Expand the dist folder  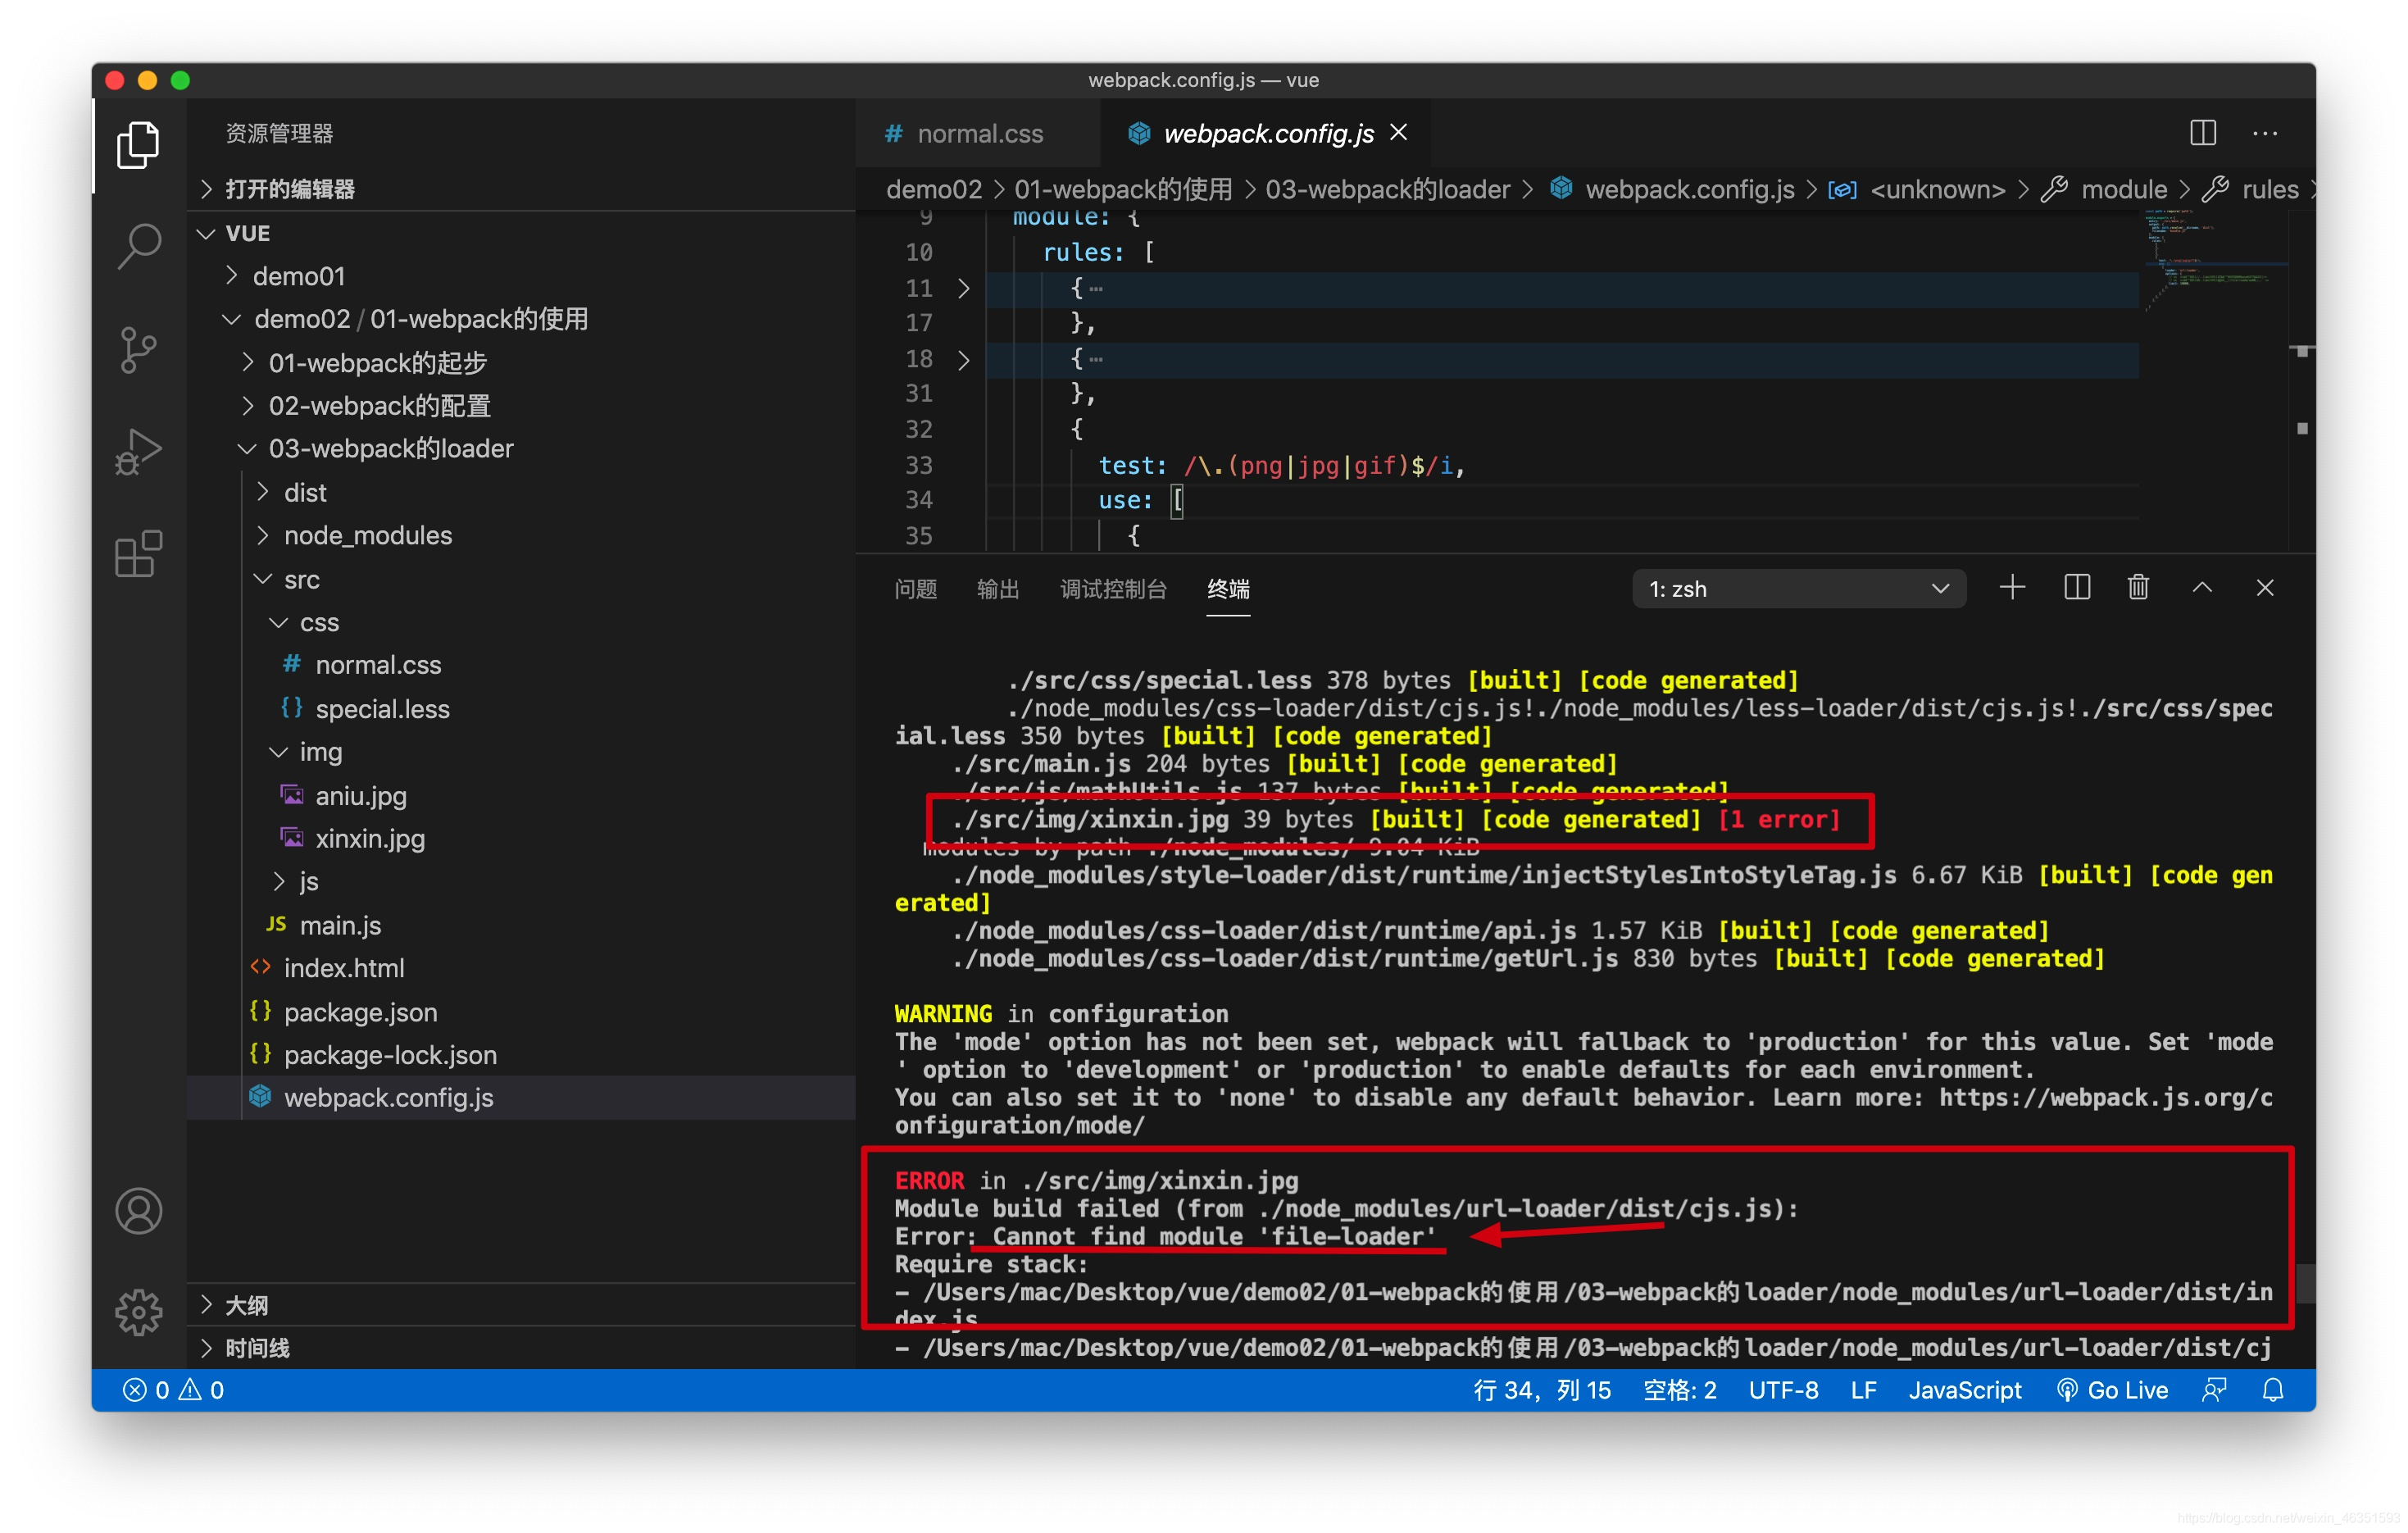[521, 493]
